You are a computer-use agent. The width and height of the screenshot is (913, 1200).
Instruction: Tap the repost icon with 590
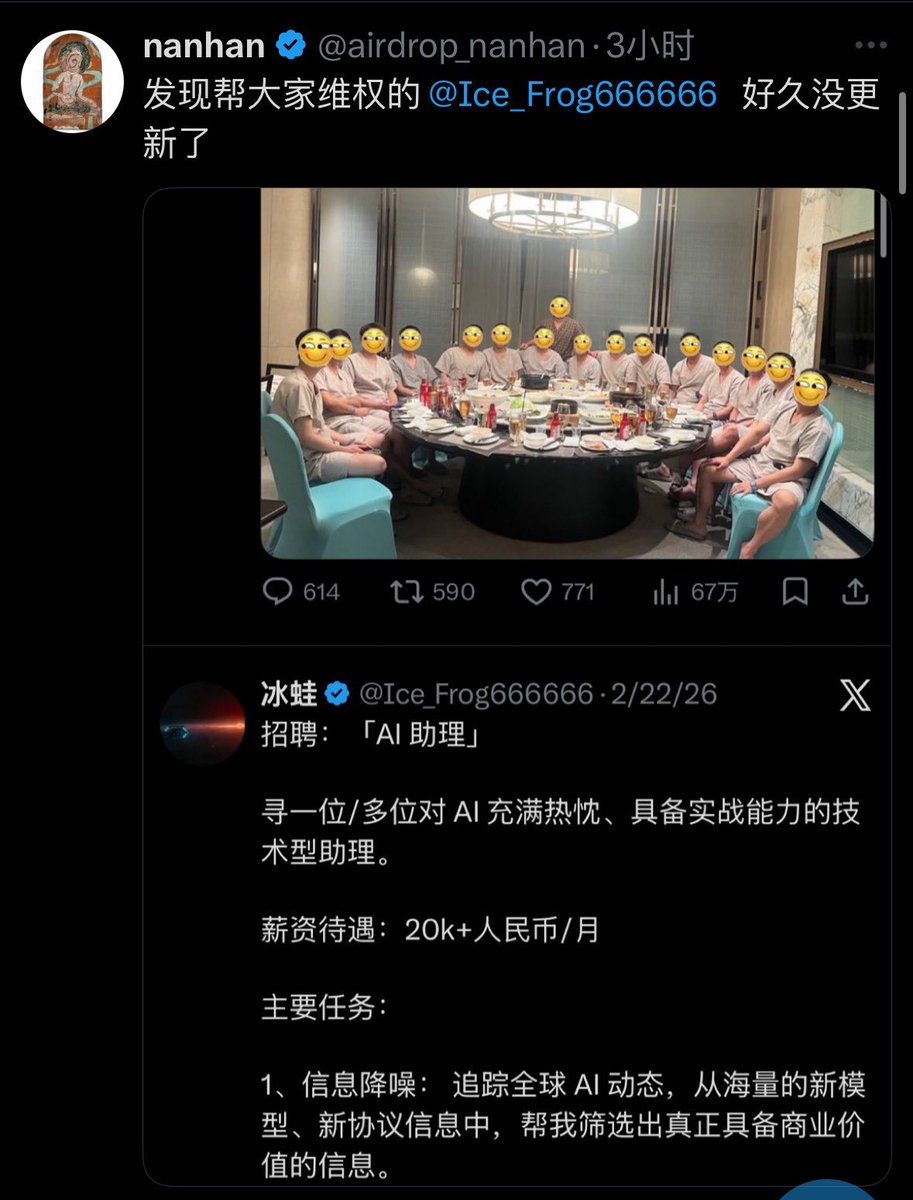[x=406, y=592]
